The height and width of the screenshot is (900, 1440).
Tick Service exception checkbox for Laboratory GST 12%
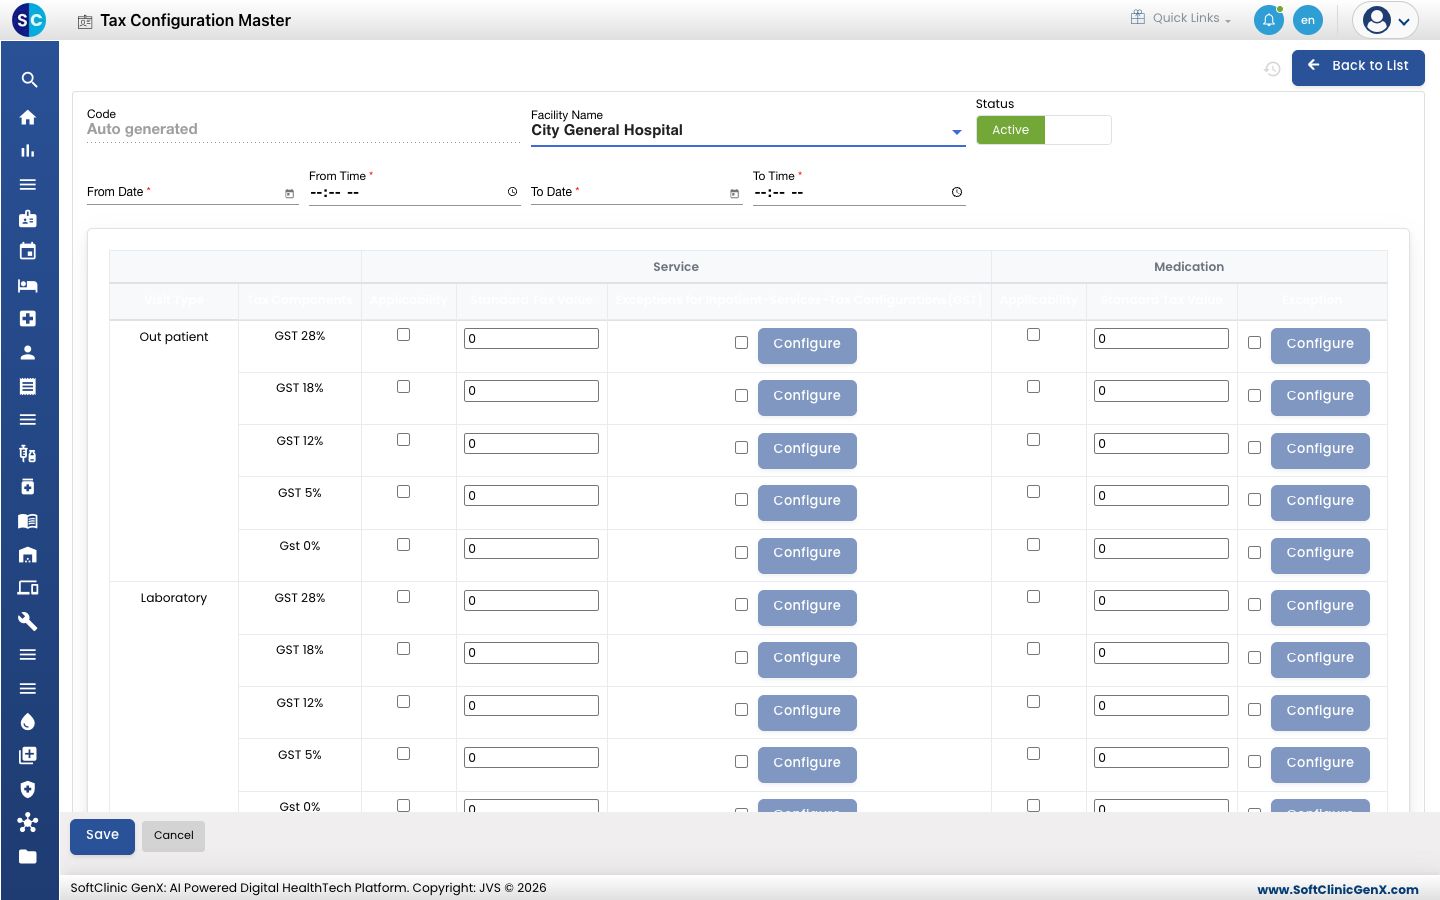pos(742,710)
